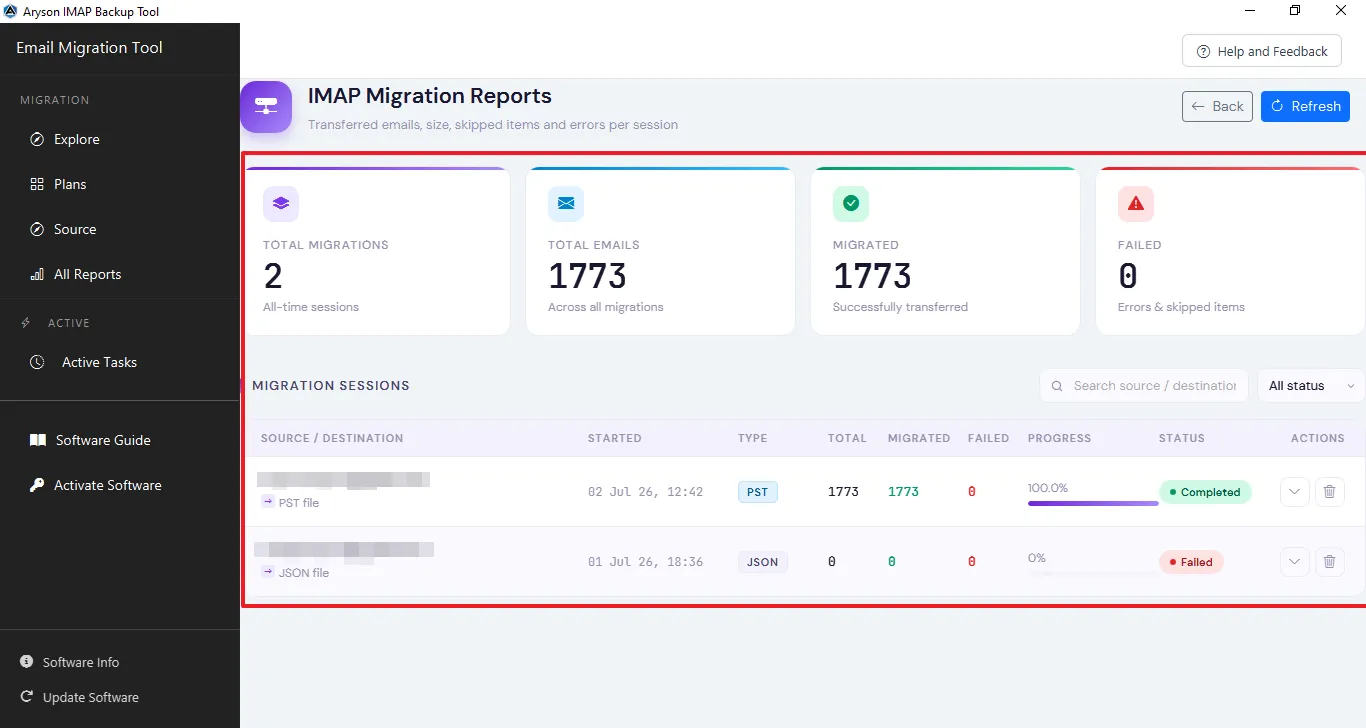Open Active Tasks in sidebar

(99, 362)
